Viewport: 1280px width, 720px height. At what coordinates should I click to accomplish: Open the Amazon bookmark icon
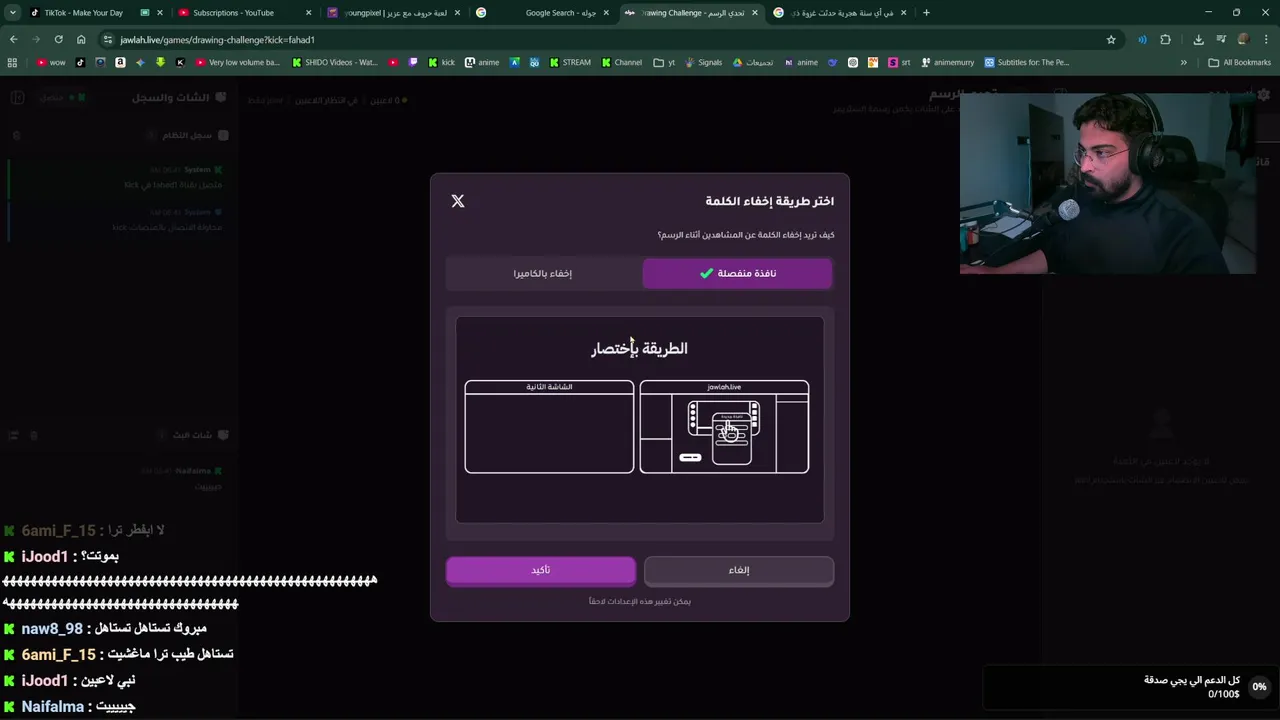coord(120,62)
